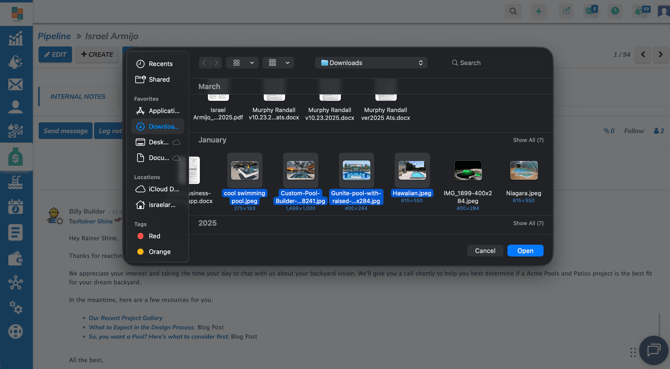Go to next record arrow
Image resolution: width=670 pixels, height=369 pixels.
pyautogui.click(x=661, y=55)
